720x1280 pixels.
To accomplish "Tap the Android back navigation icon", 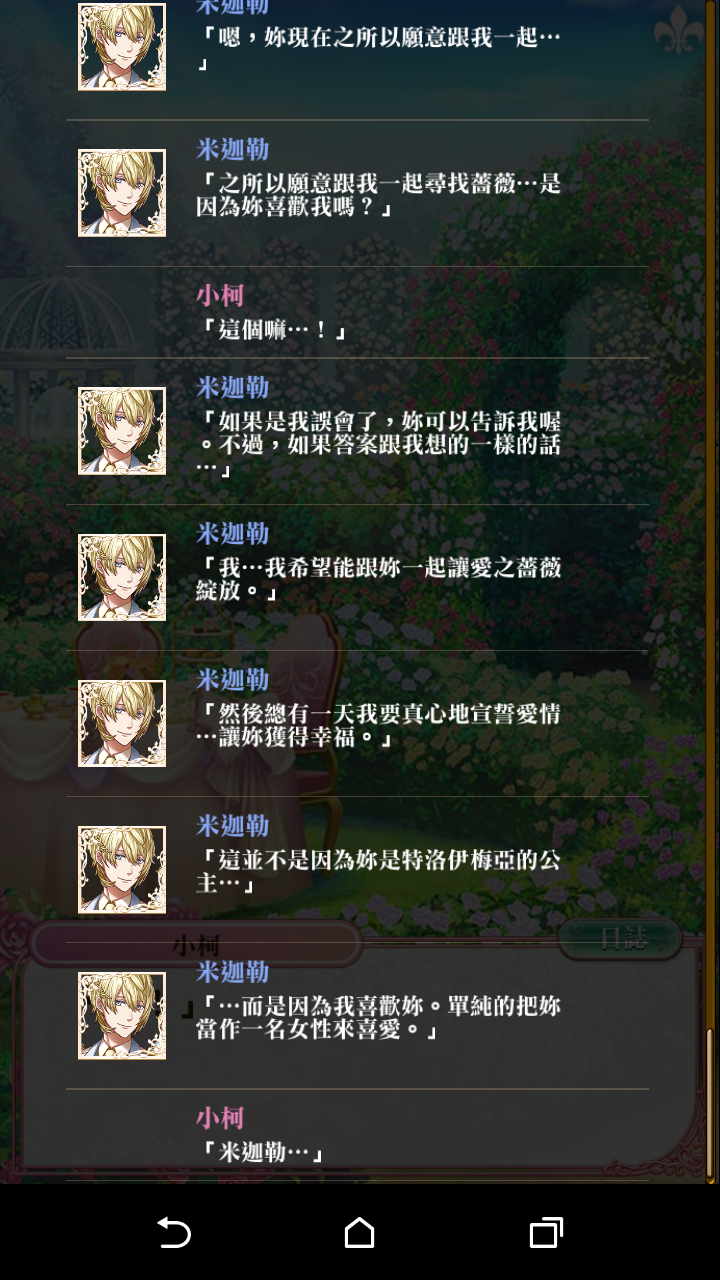I will point(174,1232).
